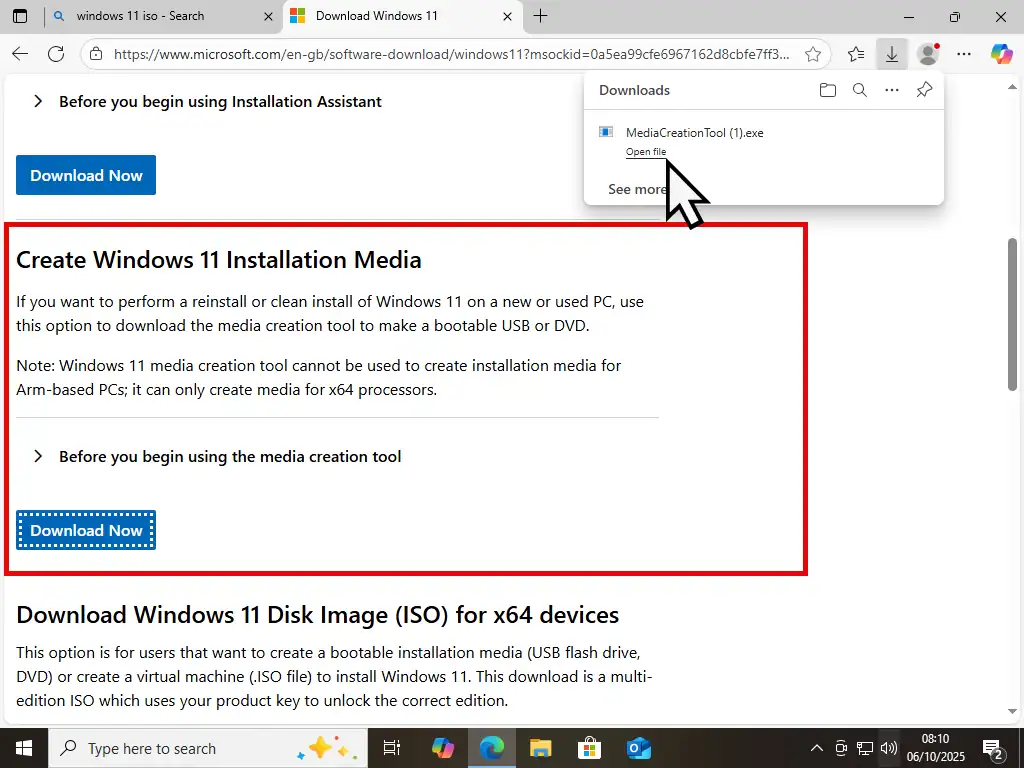The image size is (1024, 768).
Task: Click Download Now for Installation Assistant
Action: (86, 175)
